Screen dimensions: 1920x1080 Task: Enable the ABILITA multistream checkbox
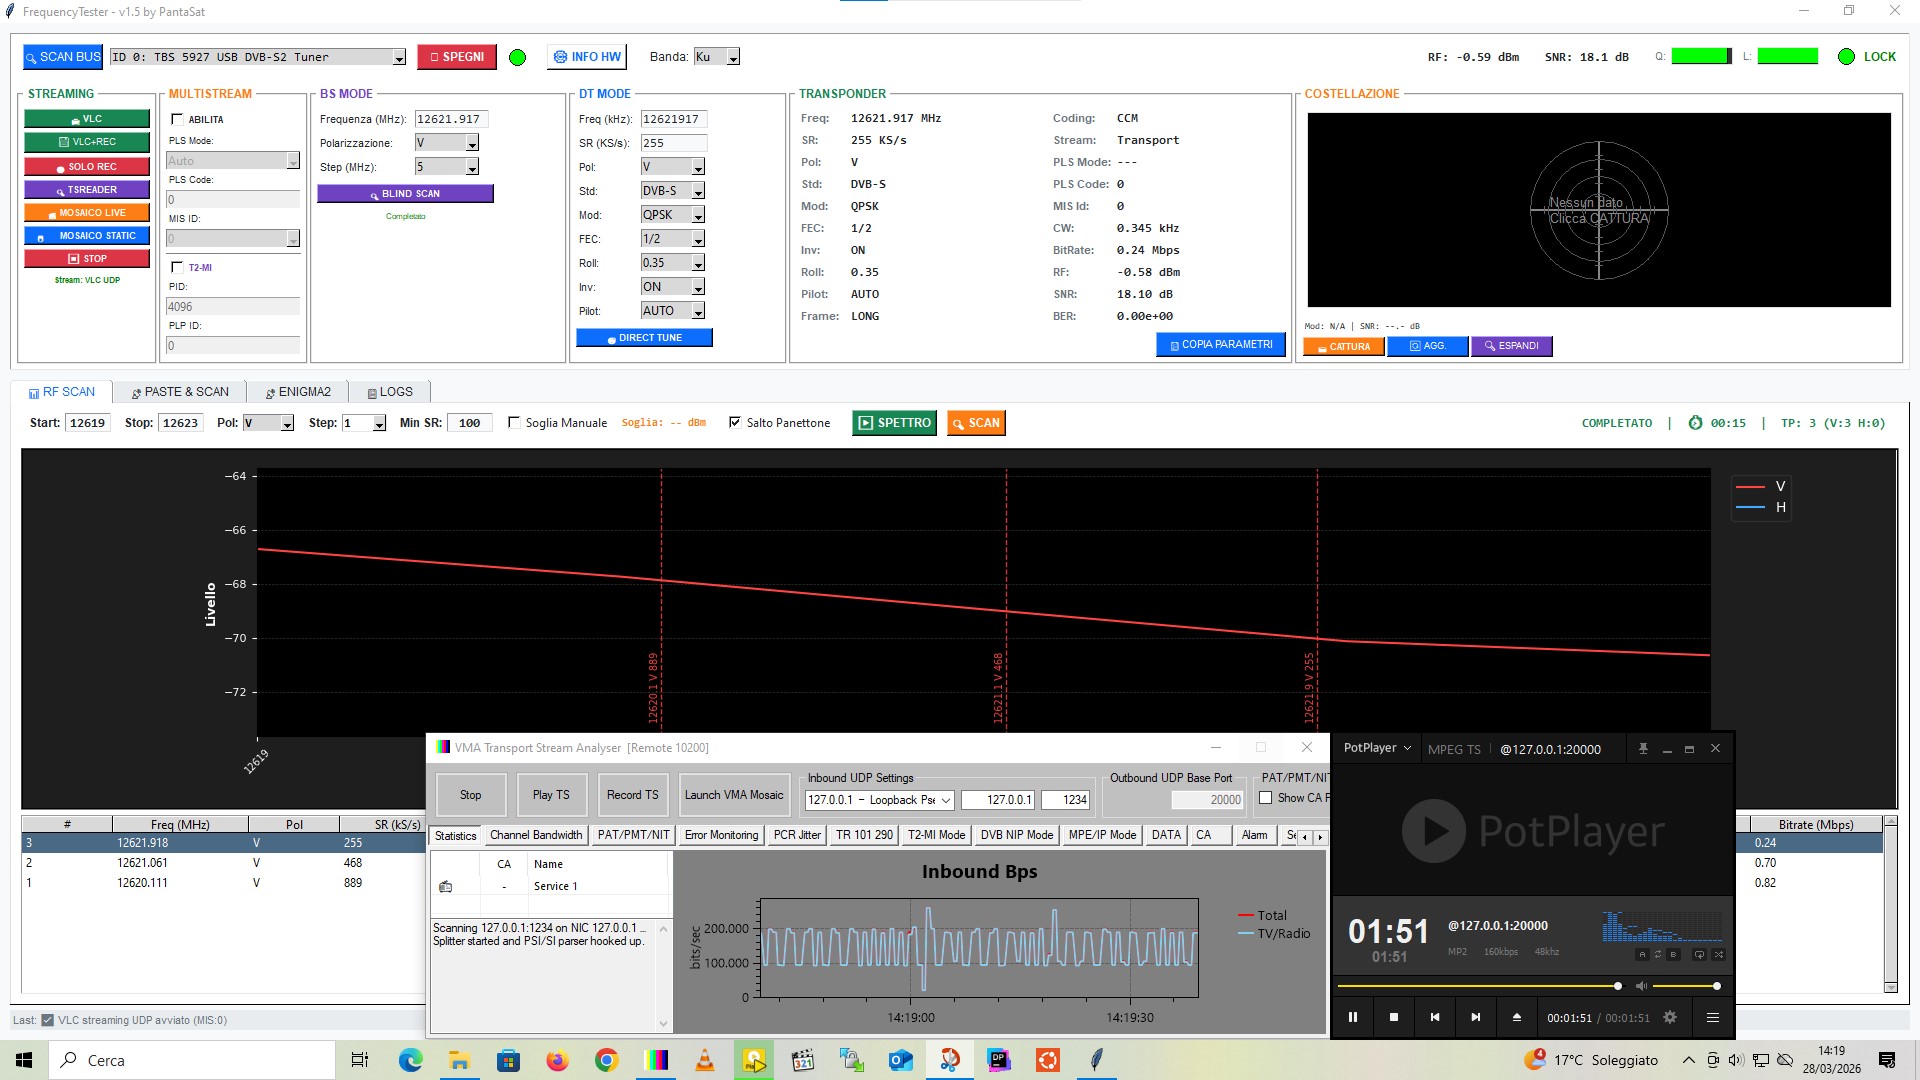click(x=178, y=119)
